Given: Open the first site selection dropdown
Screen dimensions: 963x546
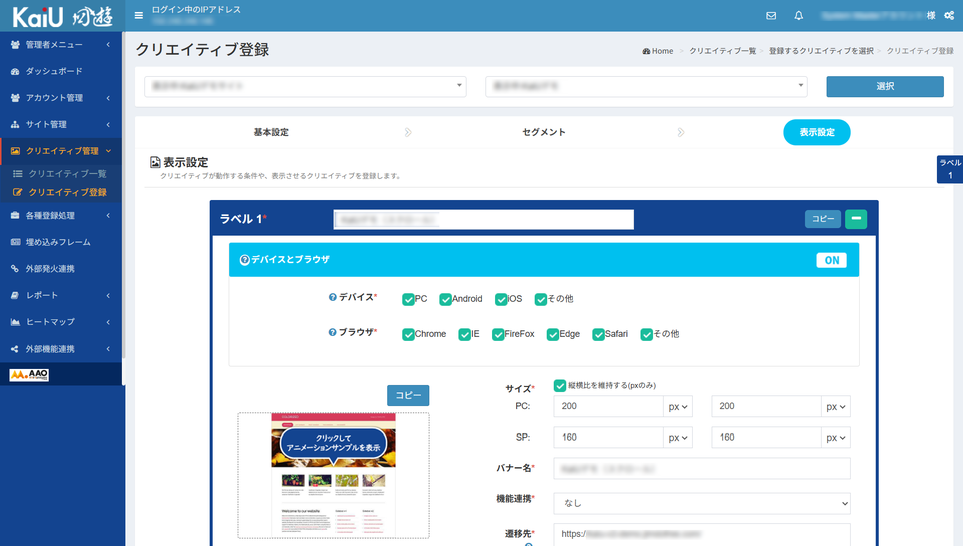Looking at the screenshot, I should [305, 87].
